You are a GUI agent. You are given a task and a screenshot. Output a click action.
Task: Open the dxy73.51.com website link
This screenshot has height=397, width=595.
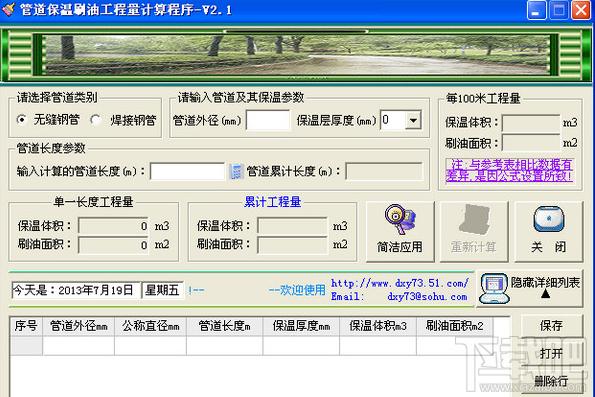(x=400, y=283)
